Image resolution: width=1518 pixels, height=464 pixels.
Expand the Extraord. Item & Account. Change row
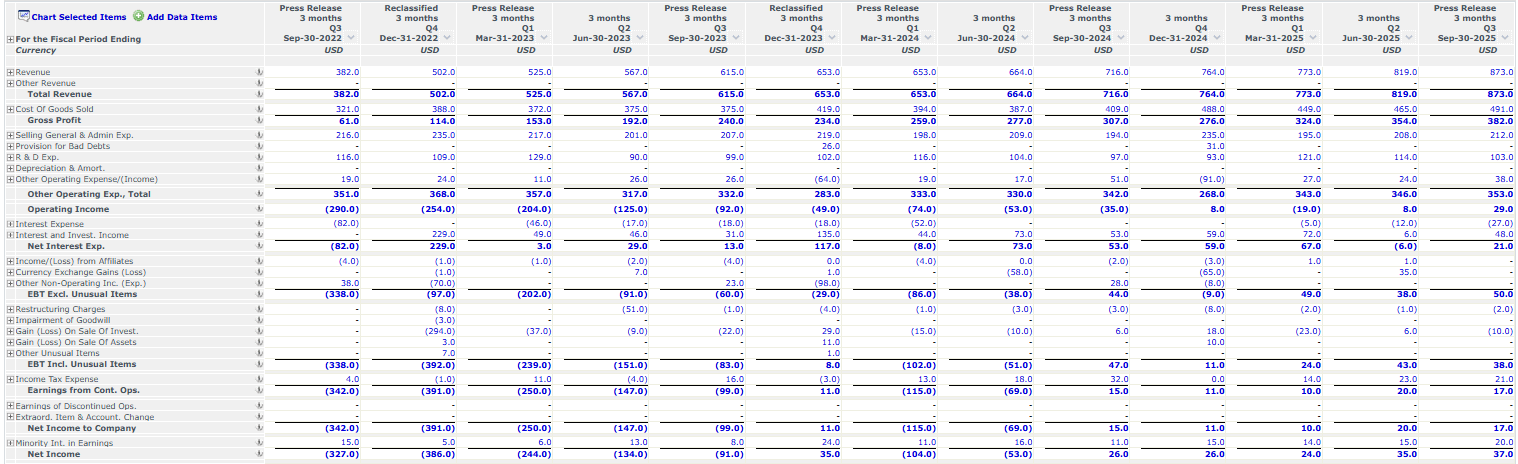[10, 417]
